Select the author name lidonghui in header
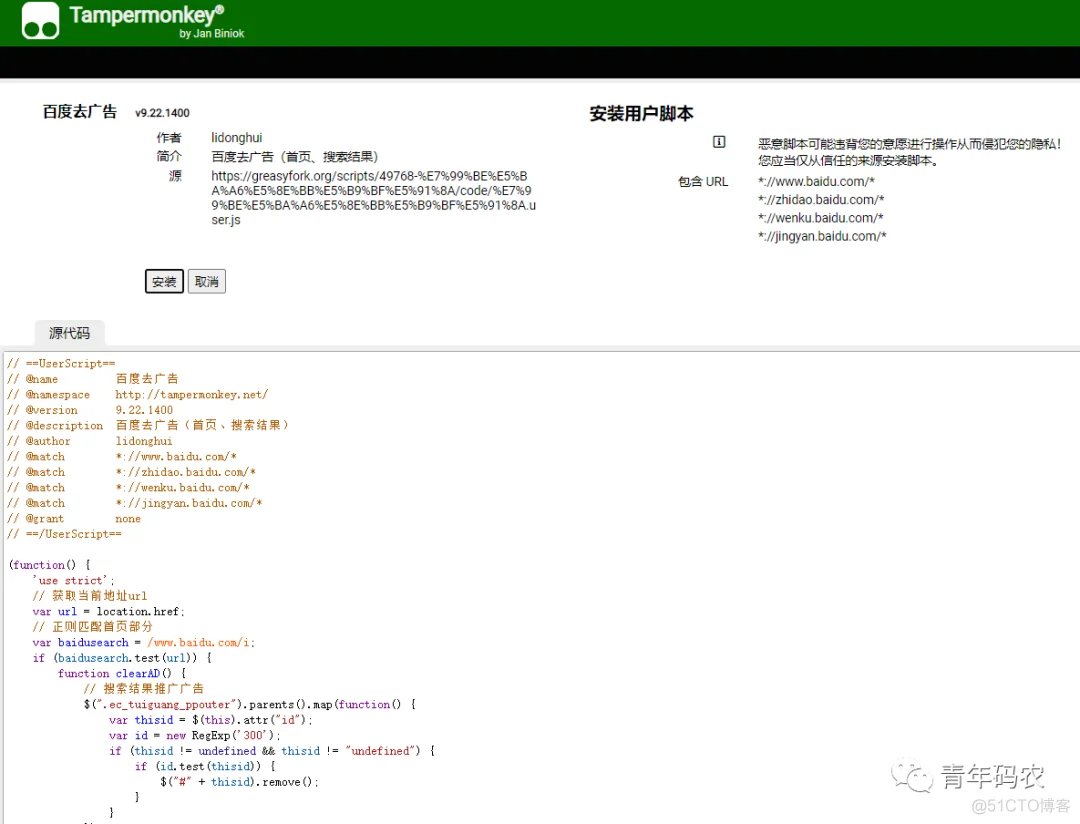The width and height of the screenshot is (1080, 824). tap(237, 138)
